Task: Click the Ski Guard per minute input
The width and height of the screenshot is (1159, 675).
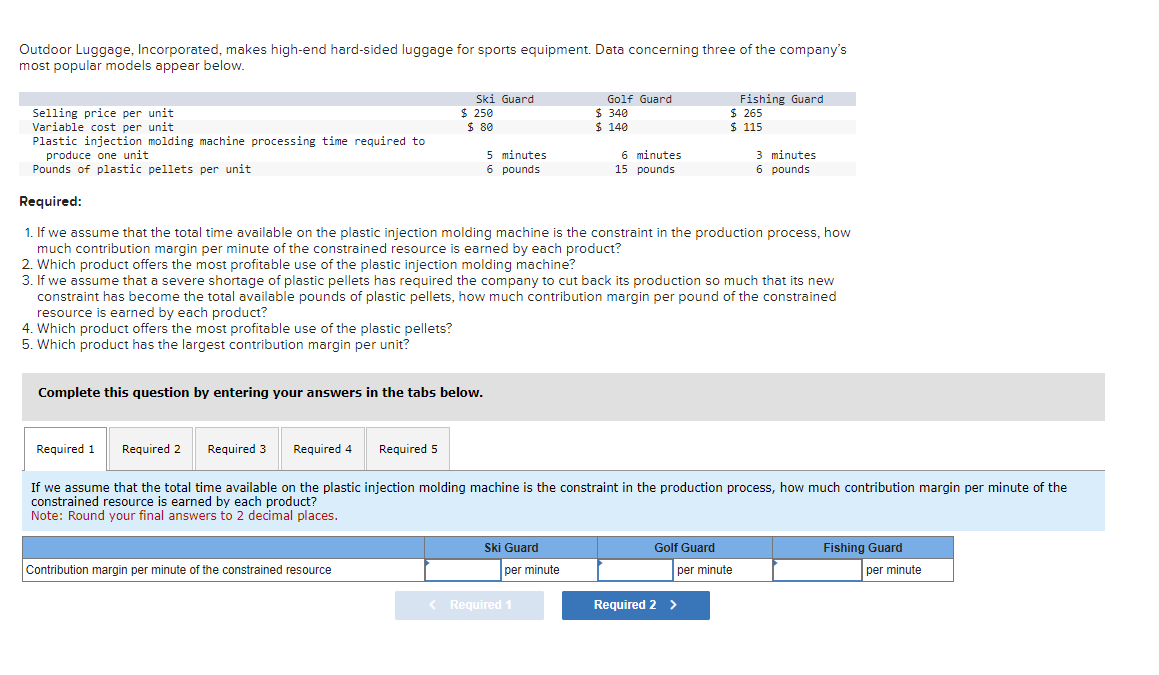Action: 463,570
